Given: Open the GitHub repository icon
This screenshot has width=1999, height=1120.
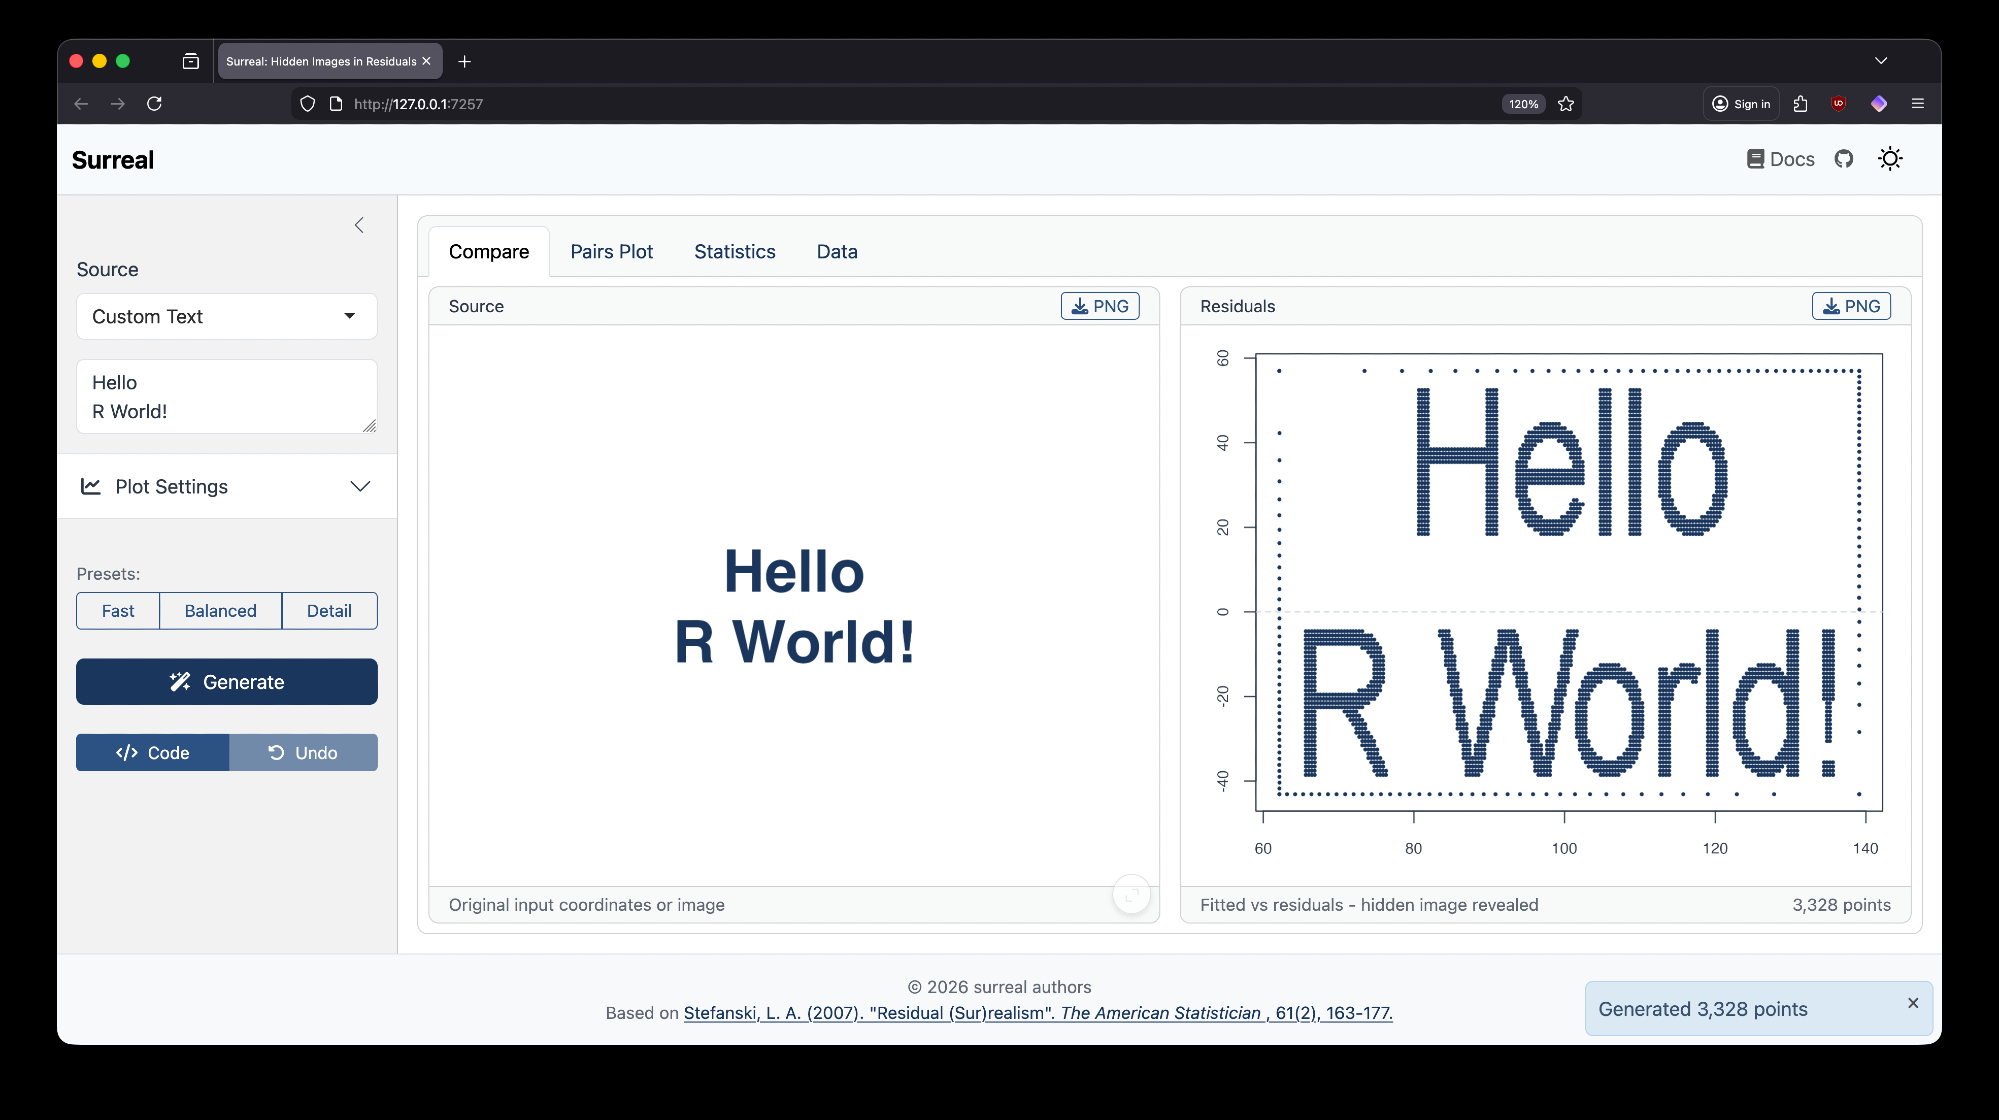Looking at the screenshot, I should tap(1844, 159).
